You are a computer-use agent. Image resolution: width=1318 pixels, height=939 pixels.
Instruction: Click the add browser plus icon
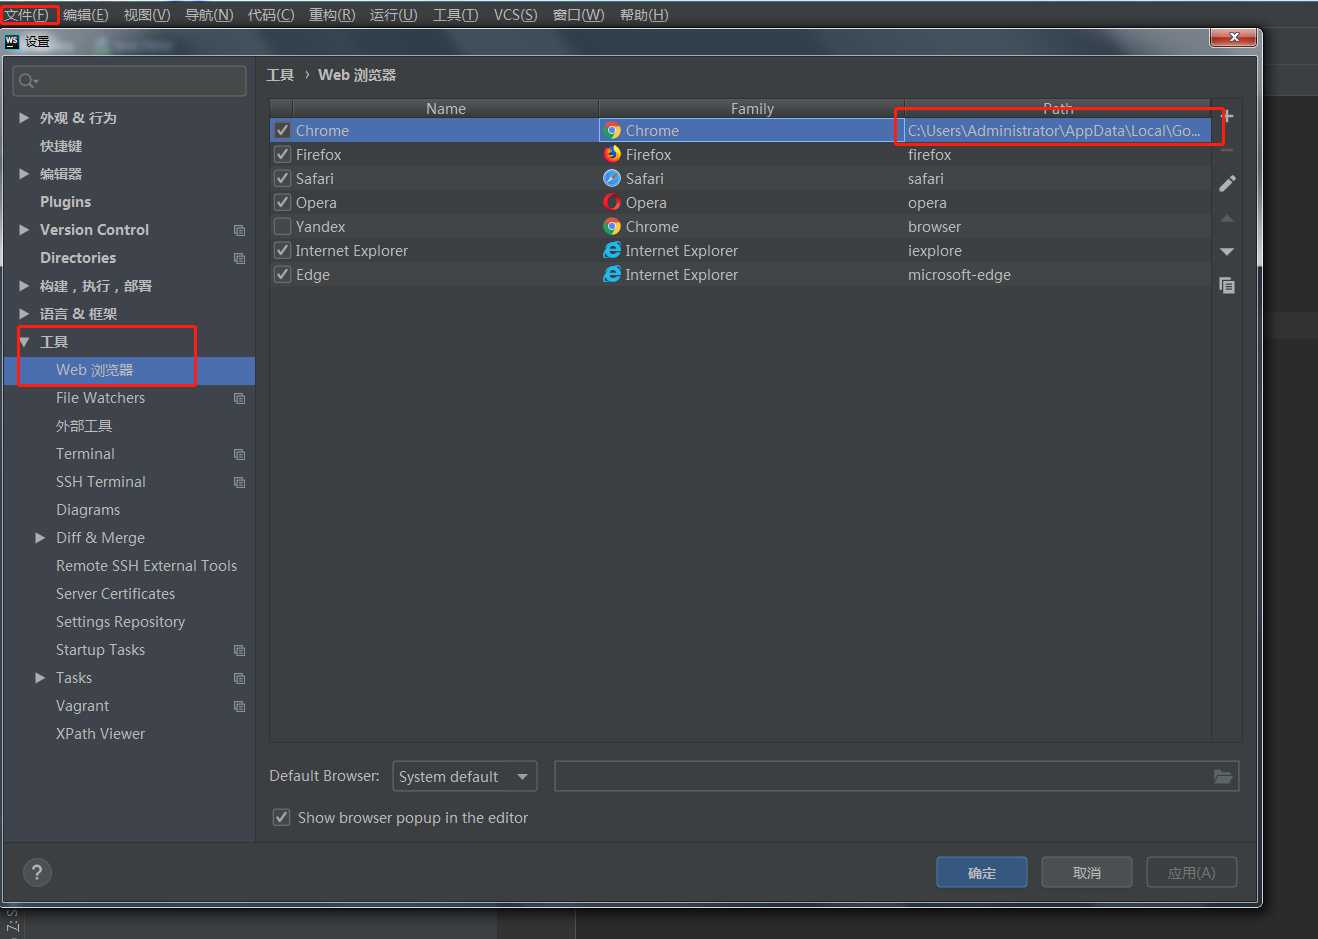(1227, 116)
